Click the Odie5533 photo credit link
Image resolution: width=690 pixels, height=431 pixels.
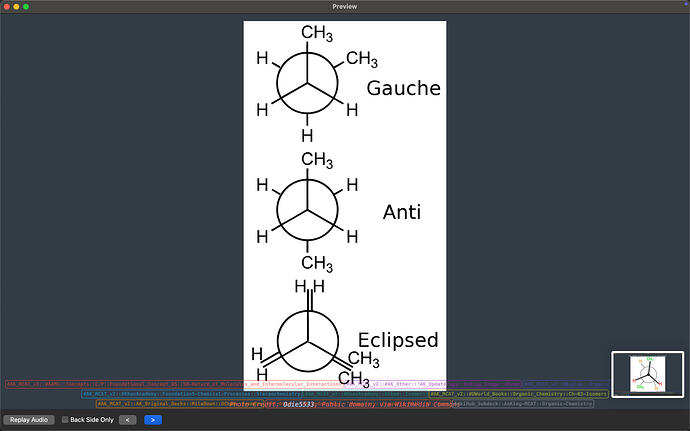pyautogui.click(x=298, y=404)
